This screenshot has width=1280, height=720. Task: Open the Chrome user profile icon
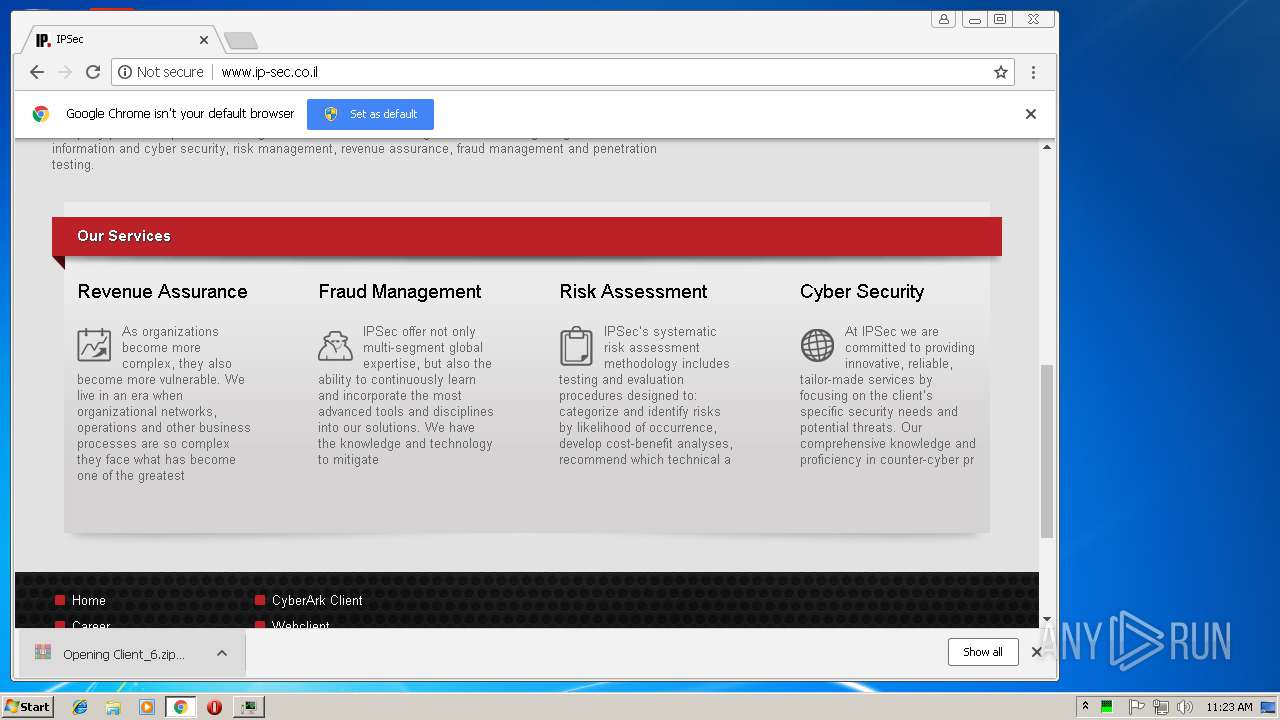pyautogui.click(x=943, y=19)
